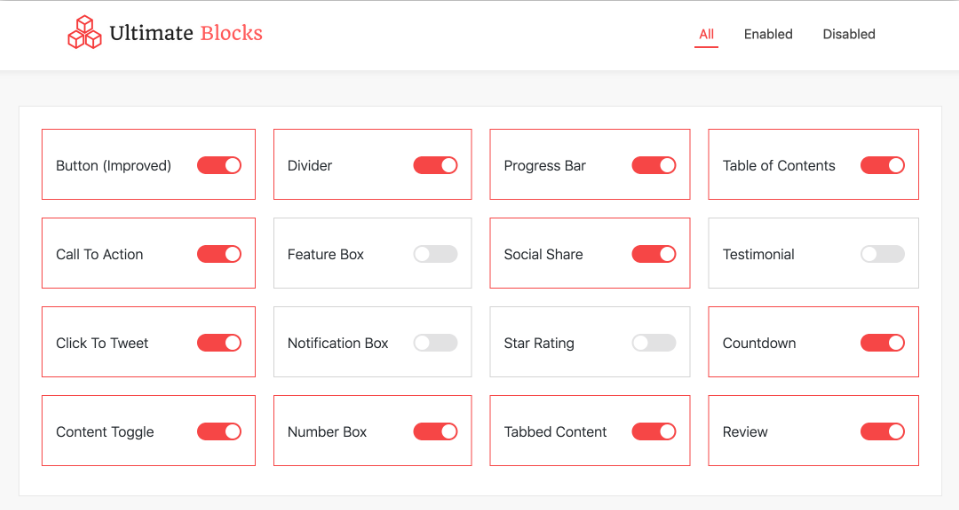The image size is (959, 510).
Task: Enable the Testimonial block switch
Action: point(883,254)
